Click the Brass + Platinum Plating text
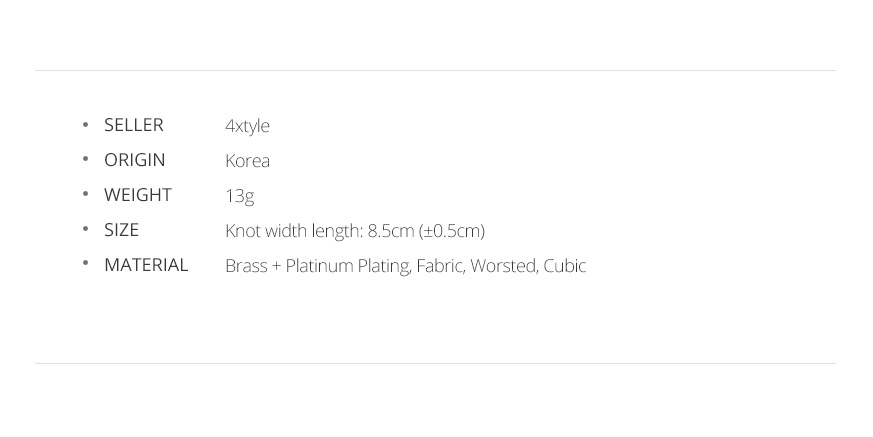Screen dimensions: 873x437 (317, 266)
